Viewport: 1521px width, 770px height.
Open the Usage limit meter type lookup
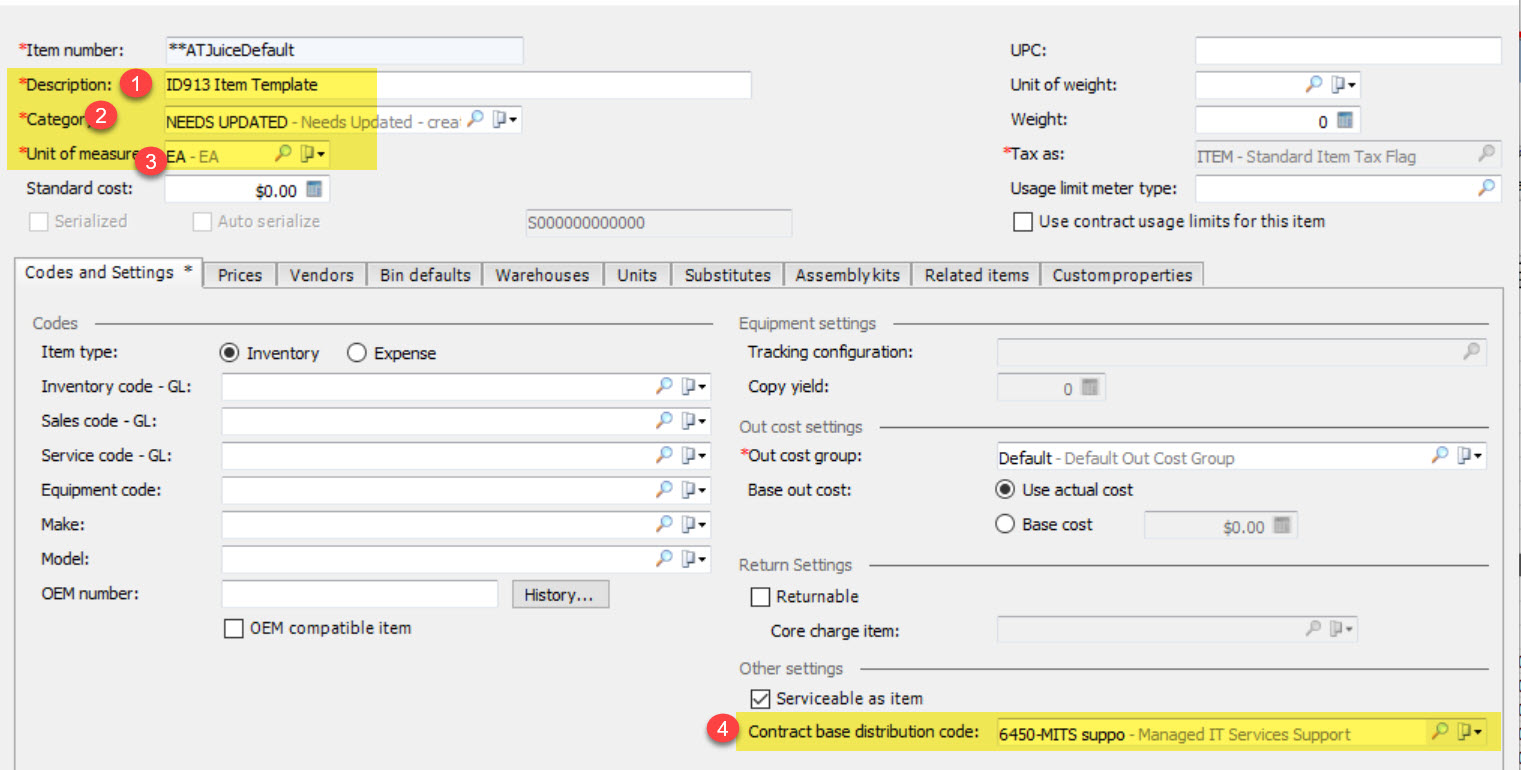click(1487, 187)
